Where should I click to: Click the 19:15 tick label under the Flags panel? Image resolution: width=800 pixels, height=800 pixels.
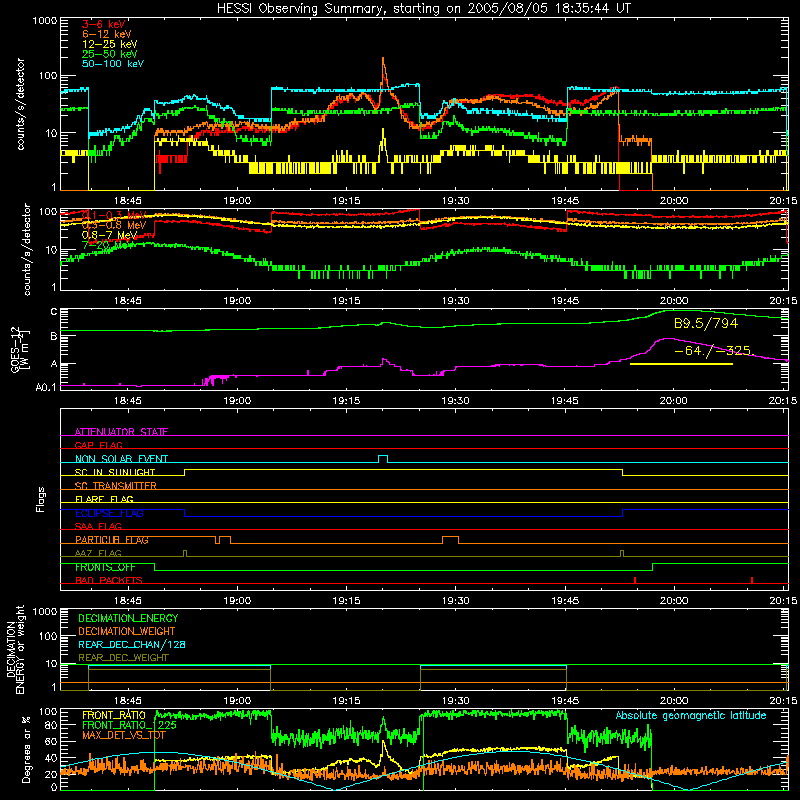pyautogui.click(x=346, y=601)
